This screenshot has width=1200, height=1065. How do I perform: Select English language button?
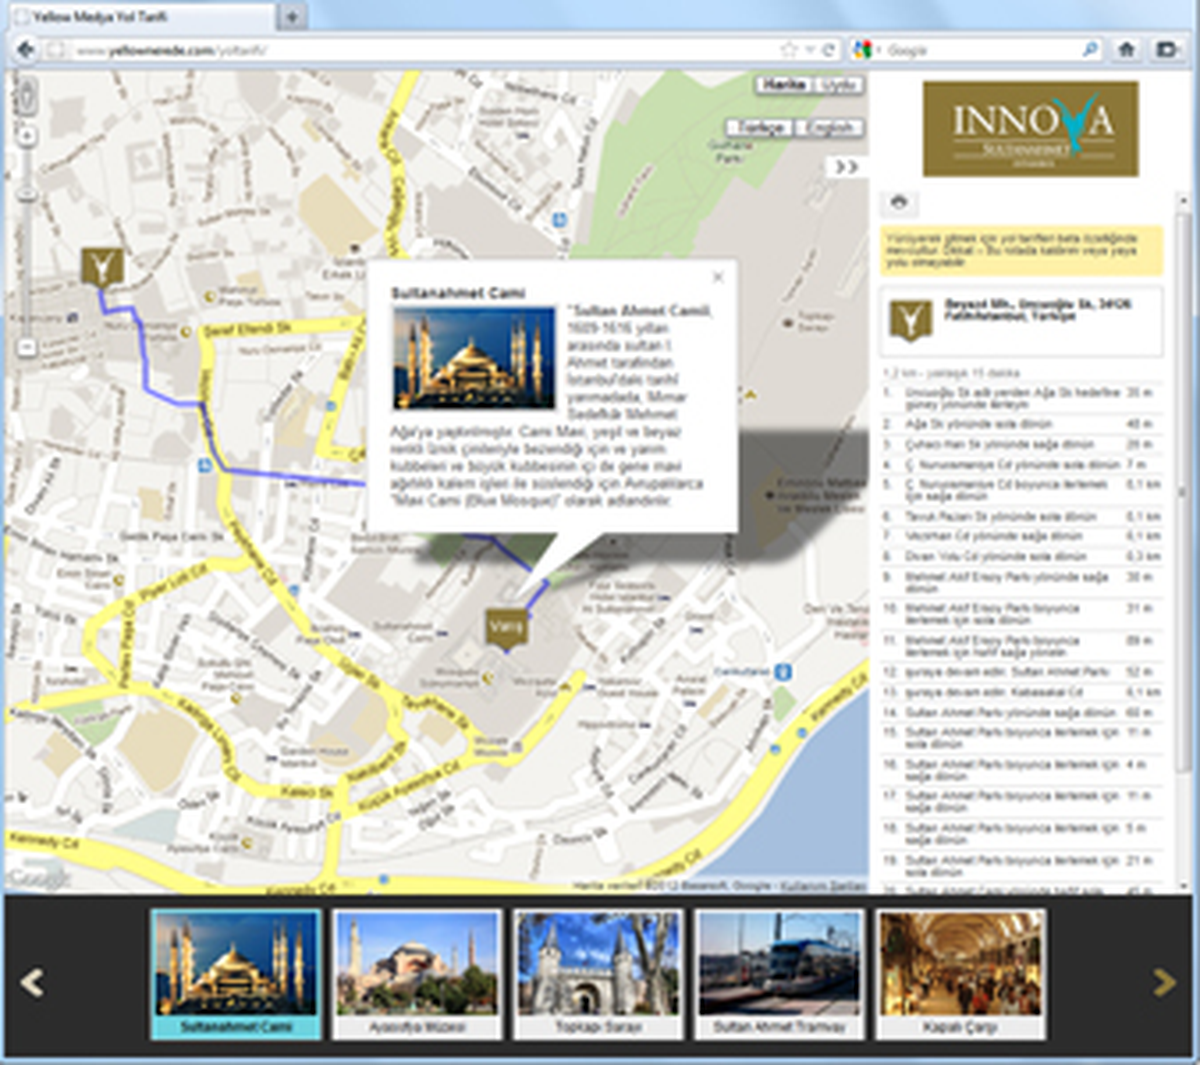pyautogui.click(x=829, y=128)
